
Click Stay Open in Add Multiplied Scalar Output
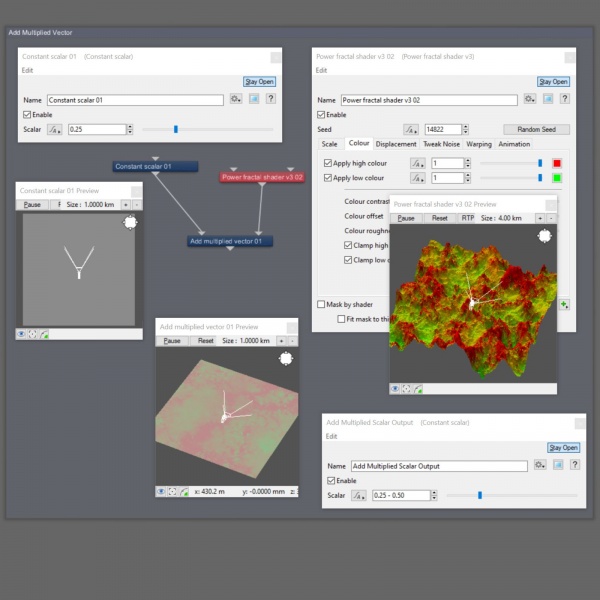[x=564, y=448]
